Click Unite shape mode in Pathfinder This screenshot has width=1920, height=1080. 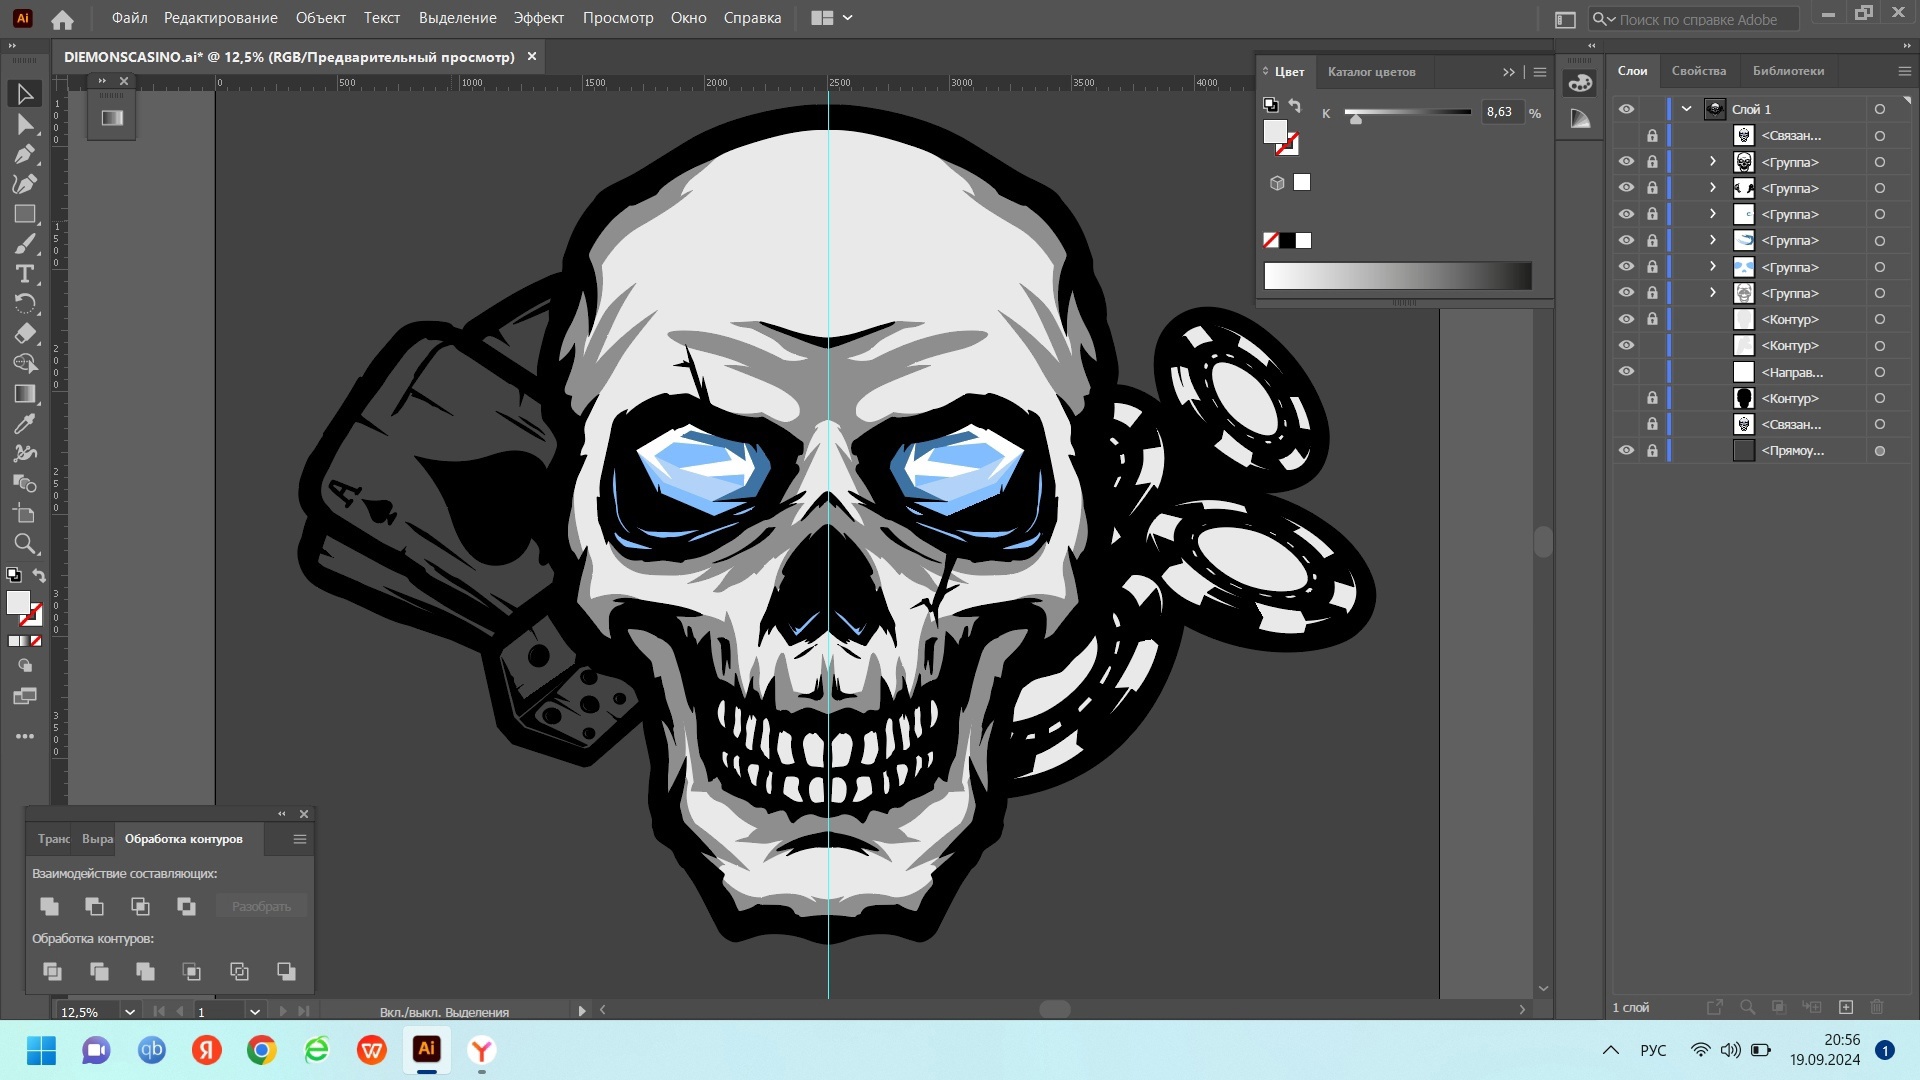coord(49,906)
